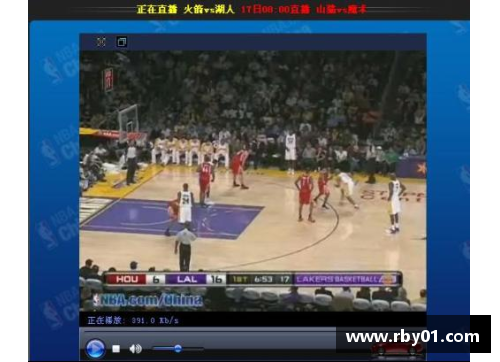Click the 正在播放 391.0 Kb/s status text
The height and width of the screenshot is (362, 500).
[x=133, y=321]
